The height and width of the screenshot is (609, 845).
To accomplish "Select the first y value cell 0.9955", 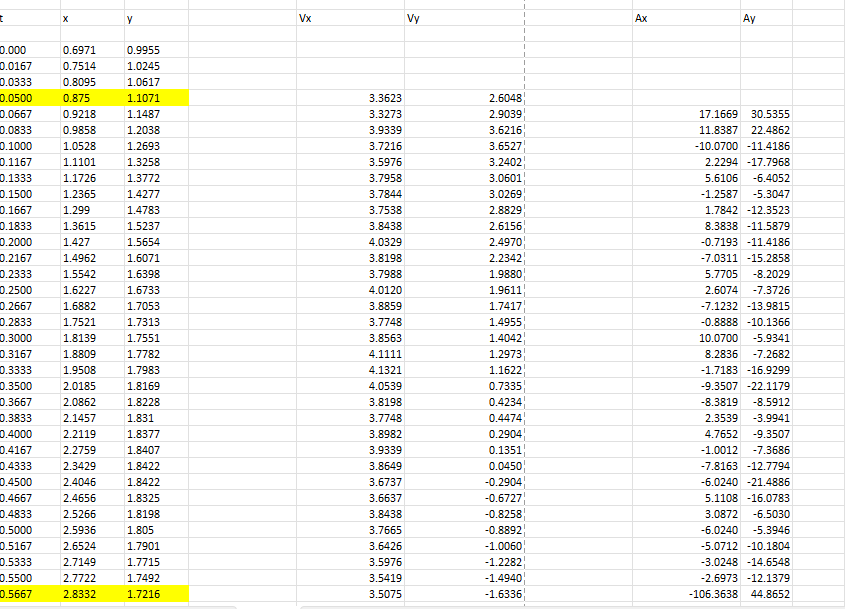I will coord(155,50).
